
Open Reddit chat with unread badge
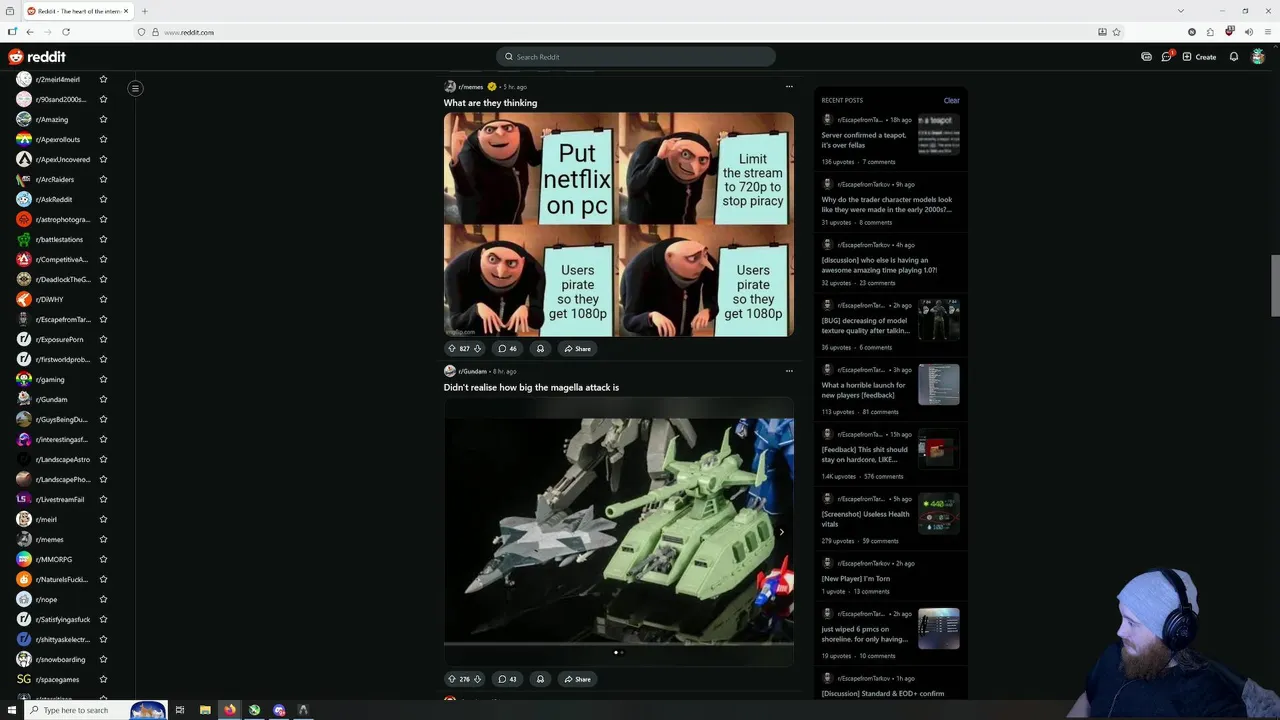pos(1166,57)
